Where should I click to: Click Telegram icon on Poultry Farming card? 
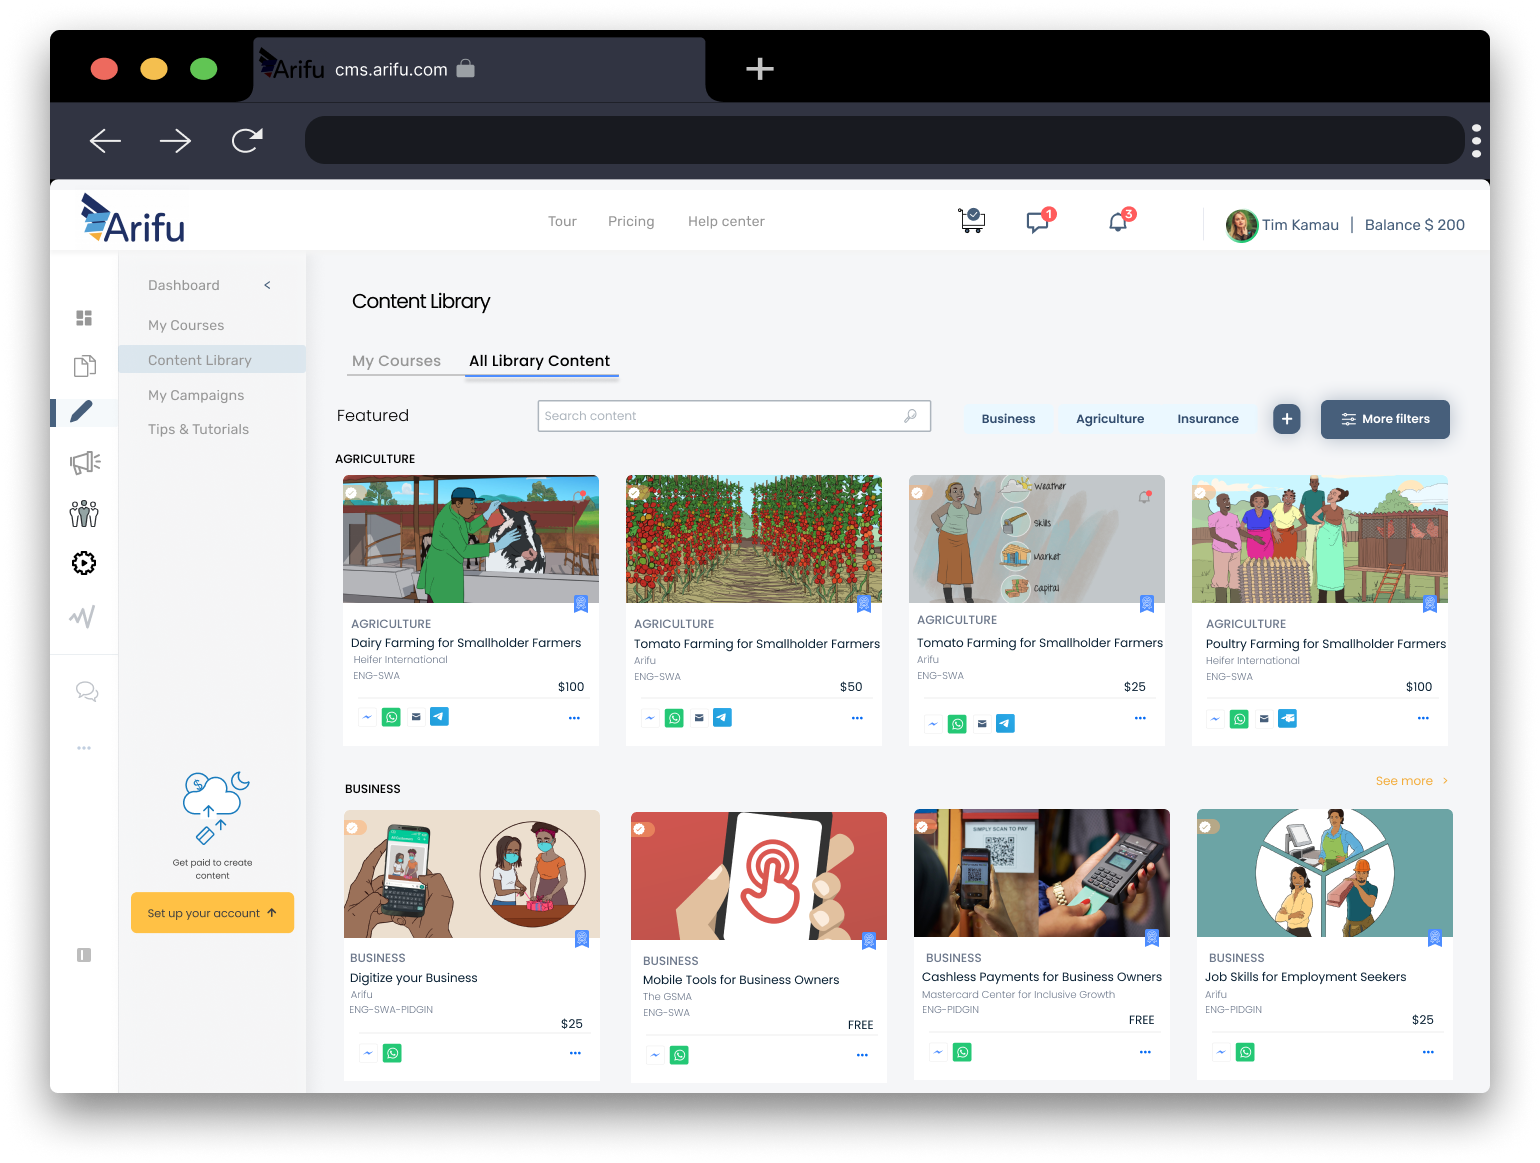(1287, 718)
